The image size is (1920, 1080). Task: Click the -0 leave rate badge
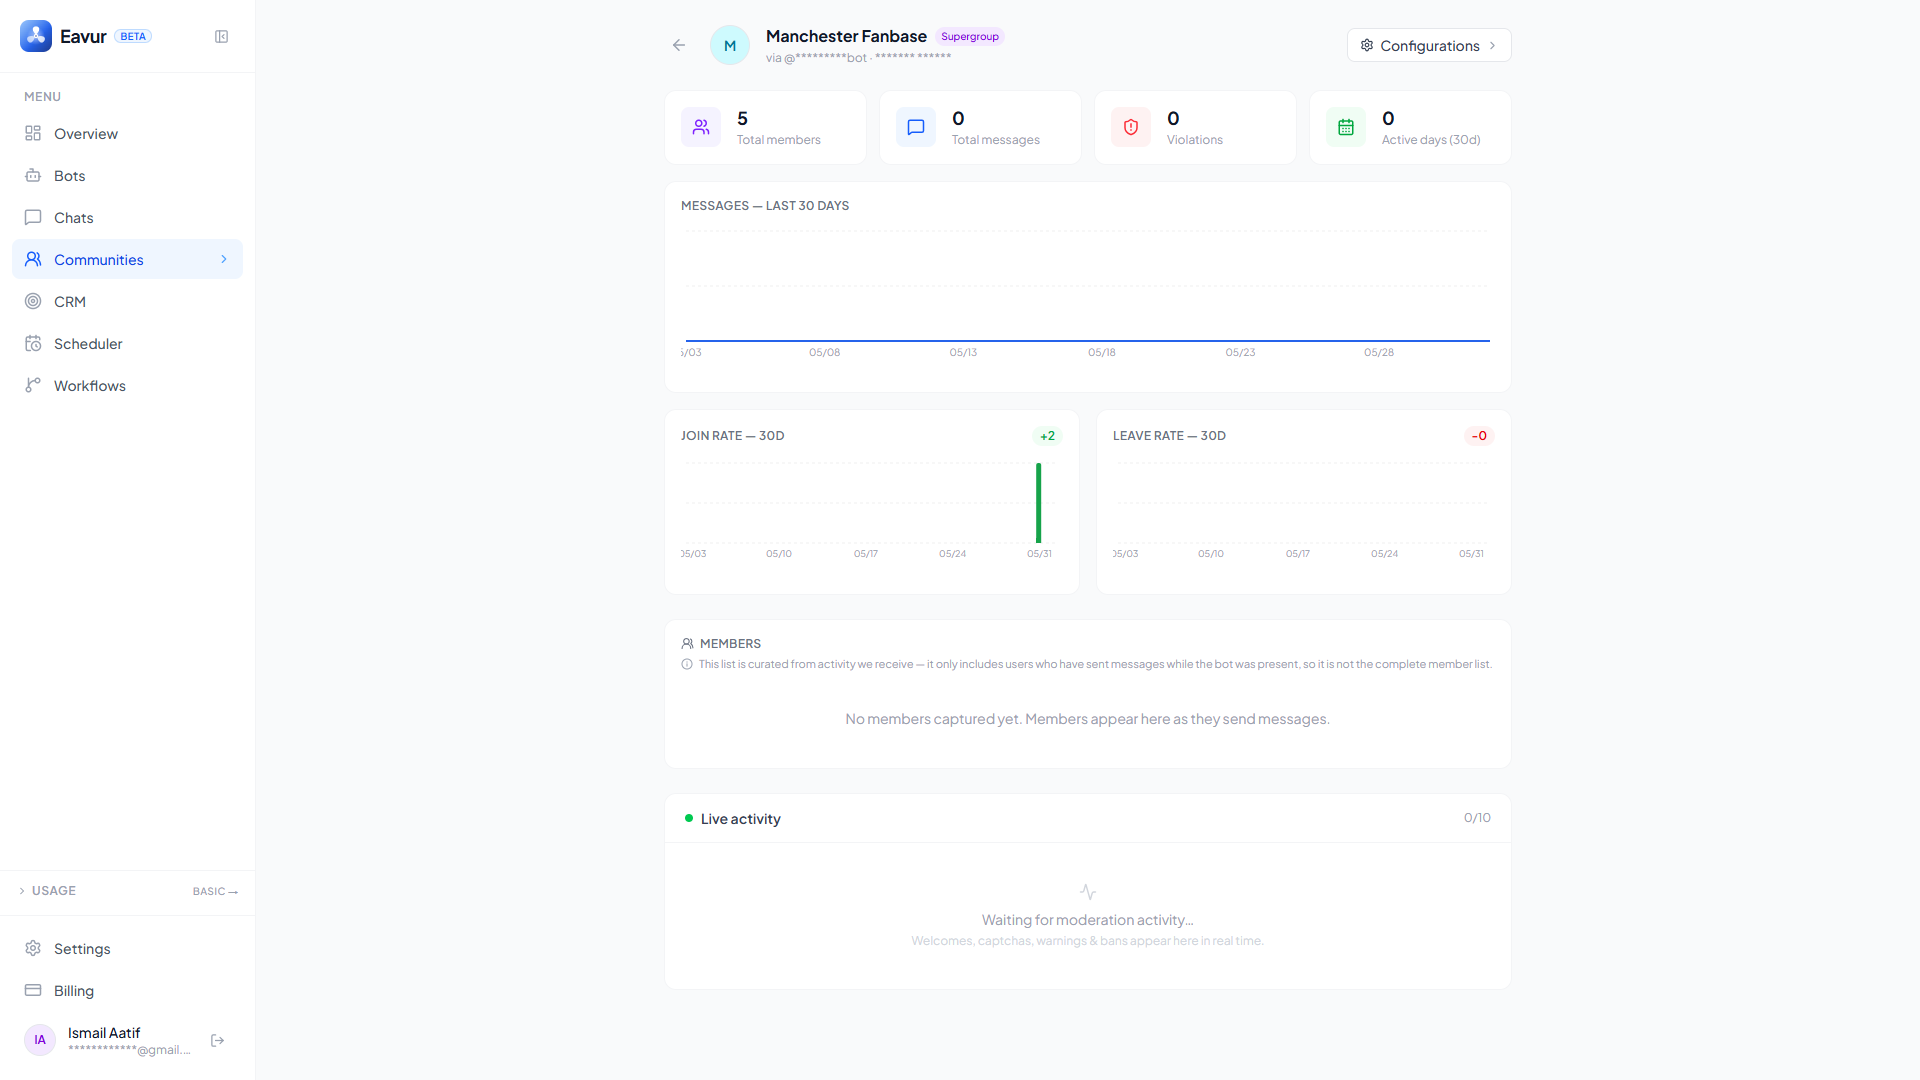(x=1479, y=436)
